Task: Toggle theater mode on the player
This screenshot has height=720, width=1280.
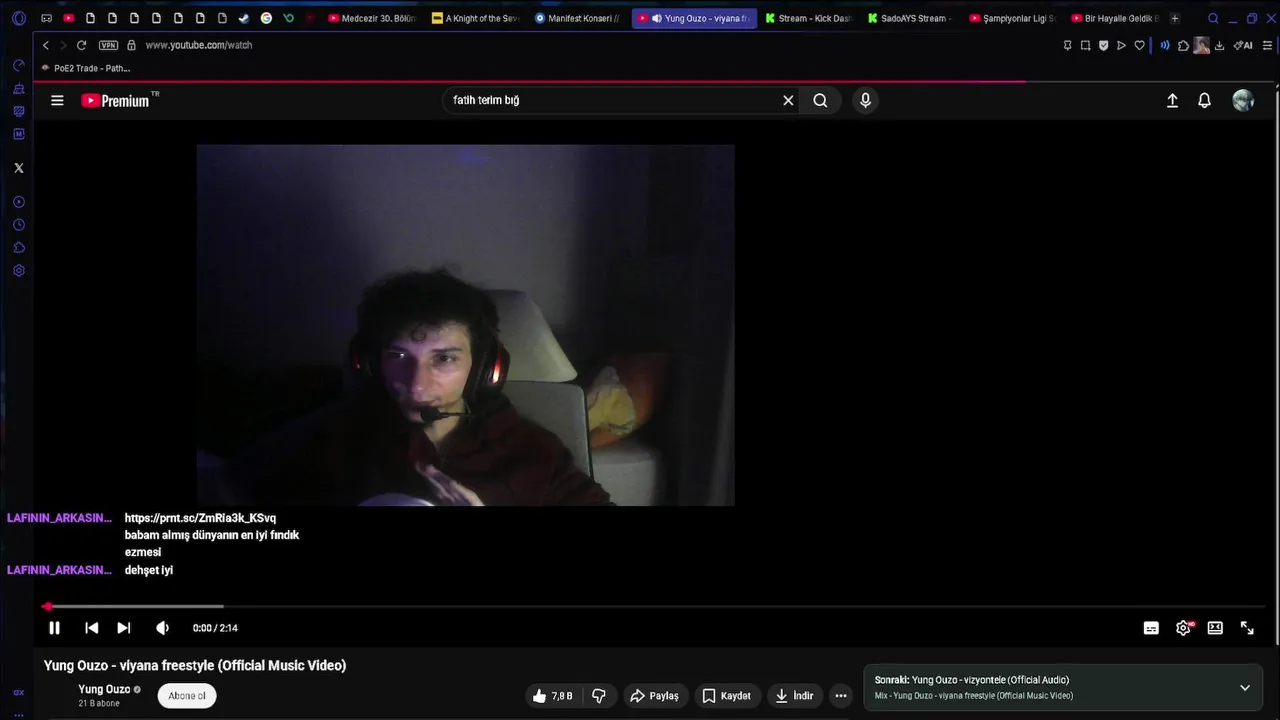Action: click(1215, 628)
